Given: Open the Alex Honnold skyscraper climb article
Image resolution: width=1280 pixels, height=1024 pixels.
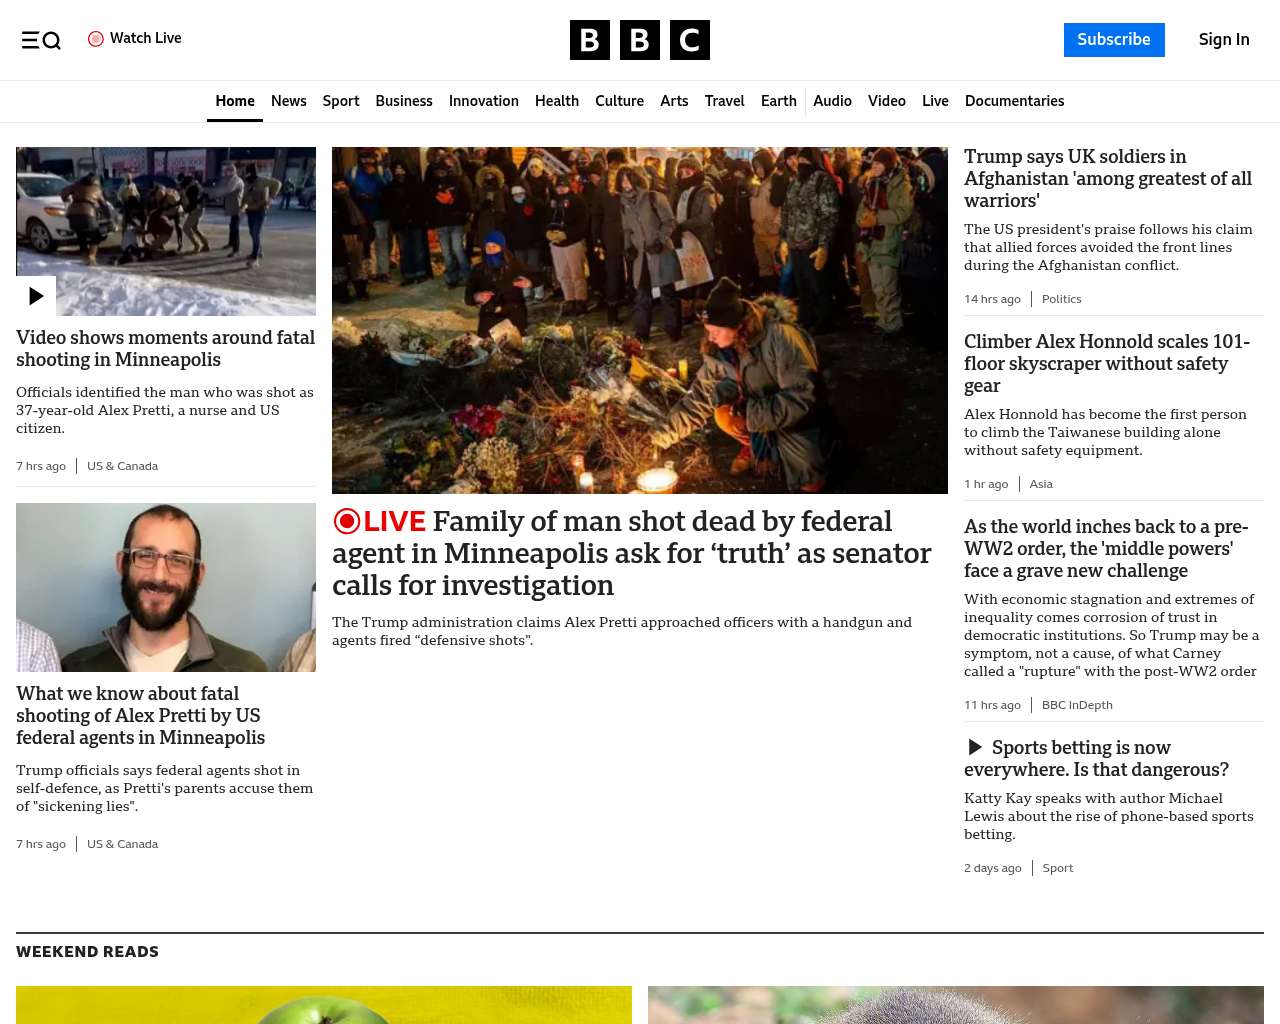Looking at the screenshot, I should (1107, 364).
